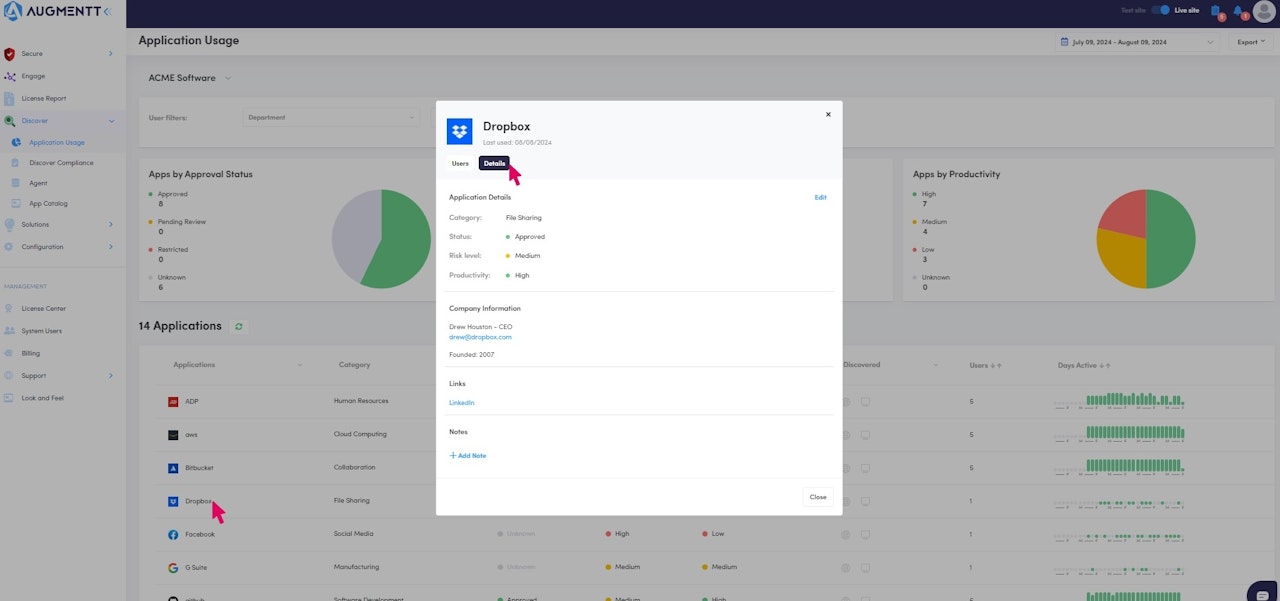The image size is (1280, 601).
Task: Click Edit in Application Details
Action: pyautogui.click(x=820, y=198)
